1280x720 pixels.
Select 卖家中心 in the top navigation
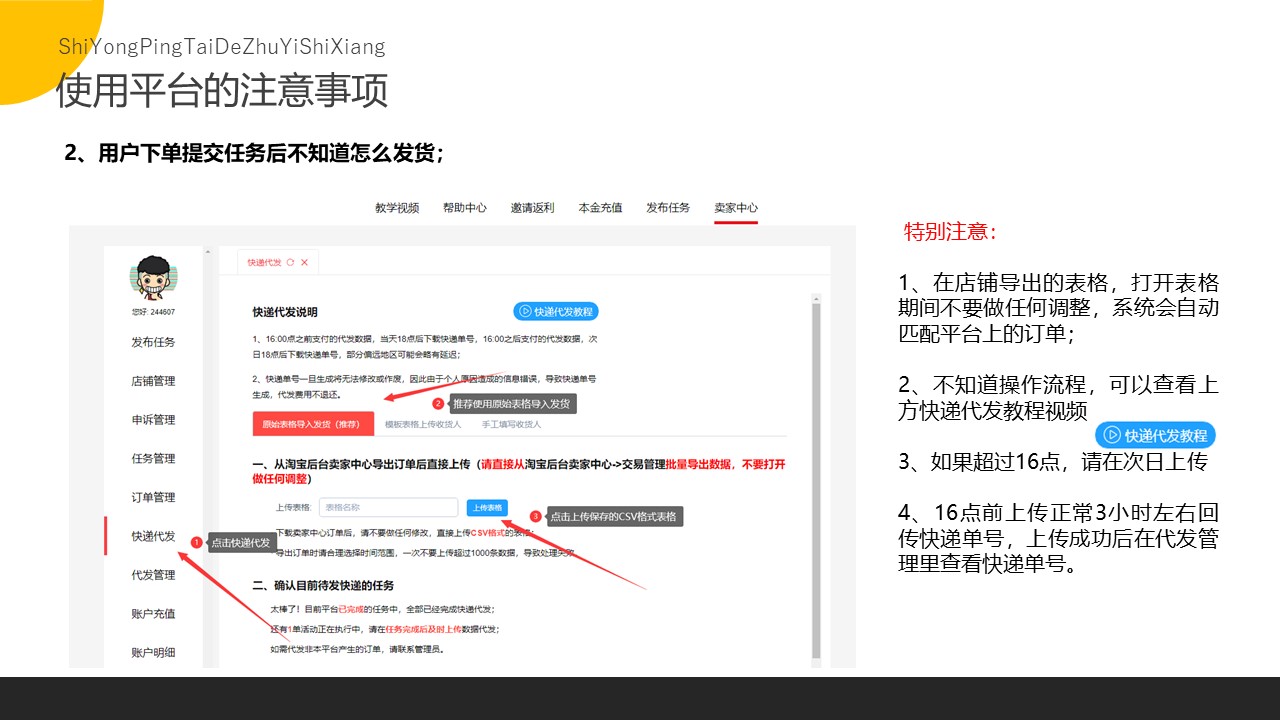point(736,208)
